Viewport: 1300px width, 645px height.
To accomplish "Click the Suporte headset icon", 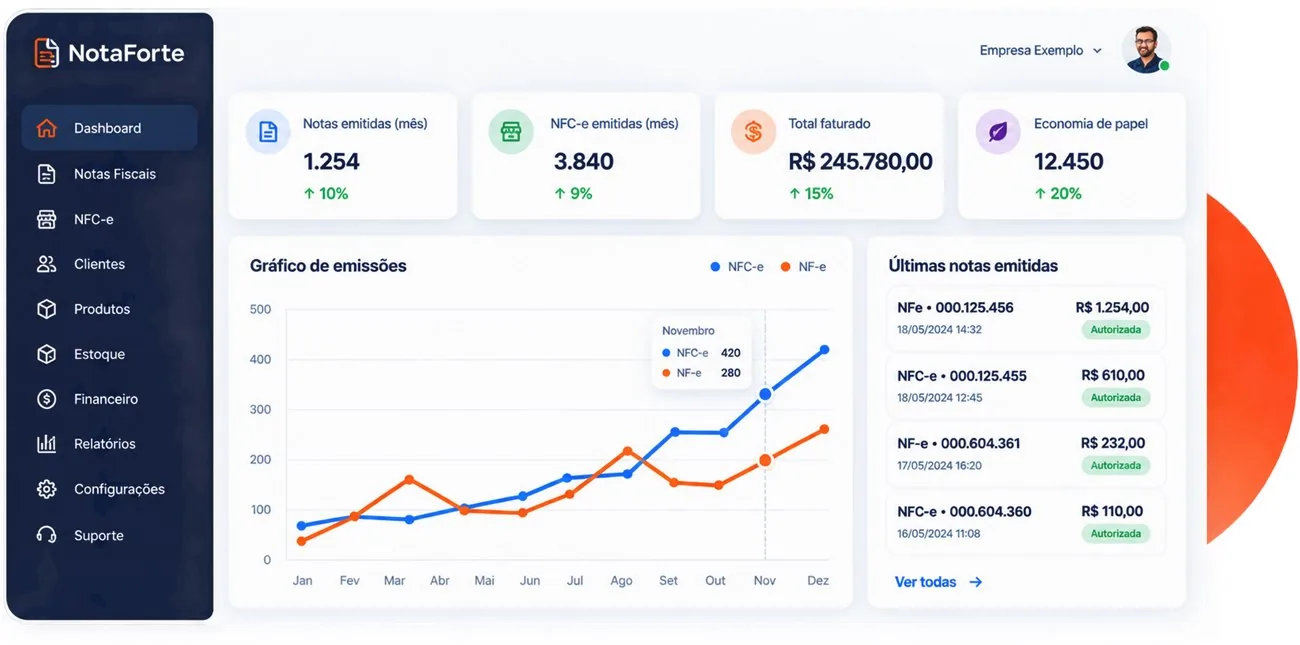I will pos(46,535).
